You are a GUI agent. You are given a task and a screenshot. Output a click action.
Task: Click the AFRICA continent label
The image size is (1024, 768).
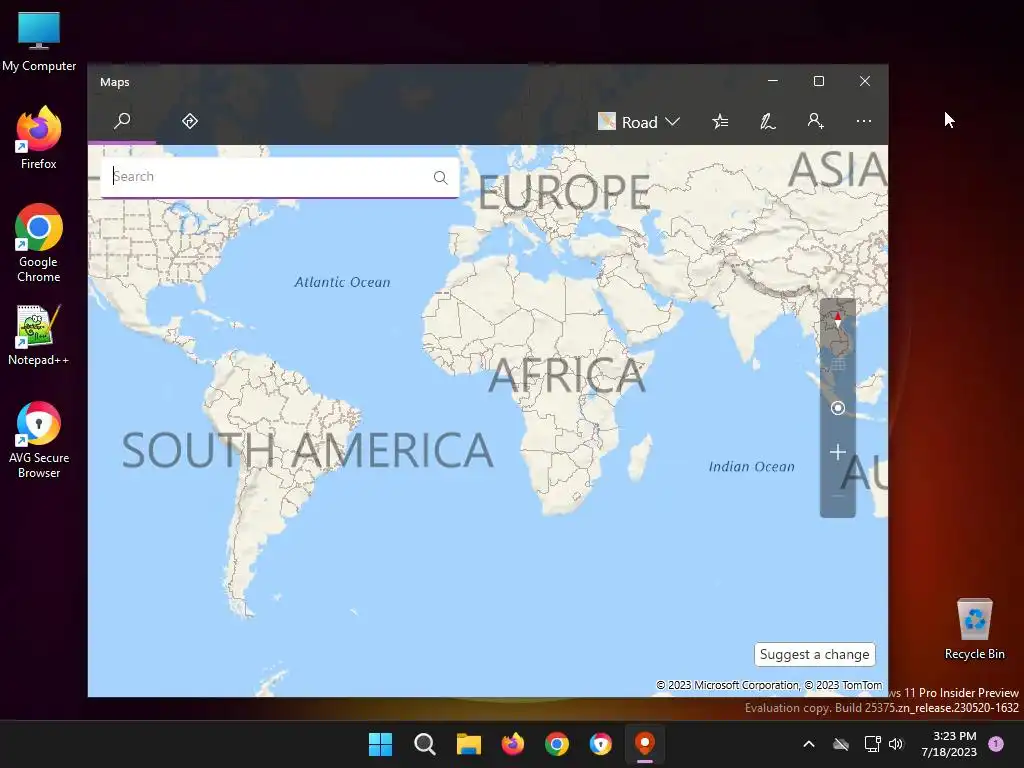coord(566,375)
